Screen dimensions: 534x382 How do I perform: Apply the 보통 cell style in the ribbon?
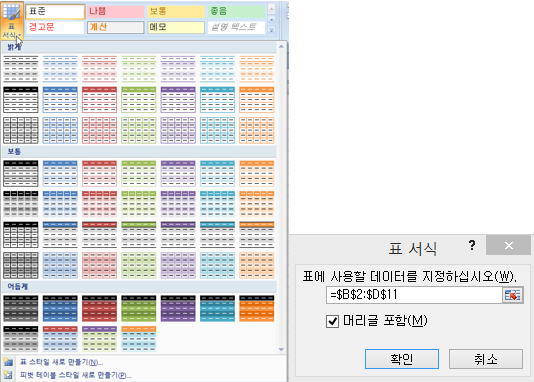176,11
